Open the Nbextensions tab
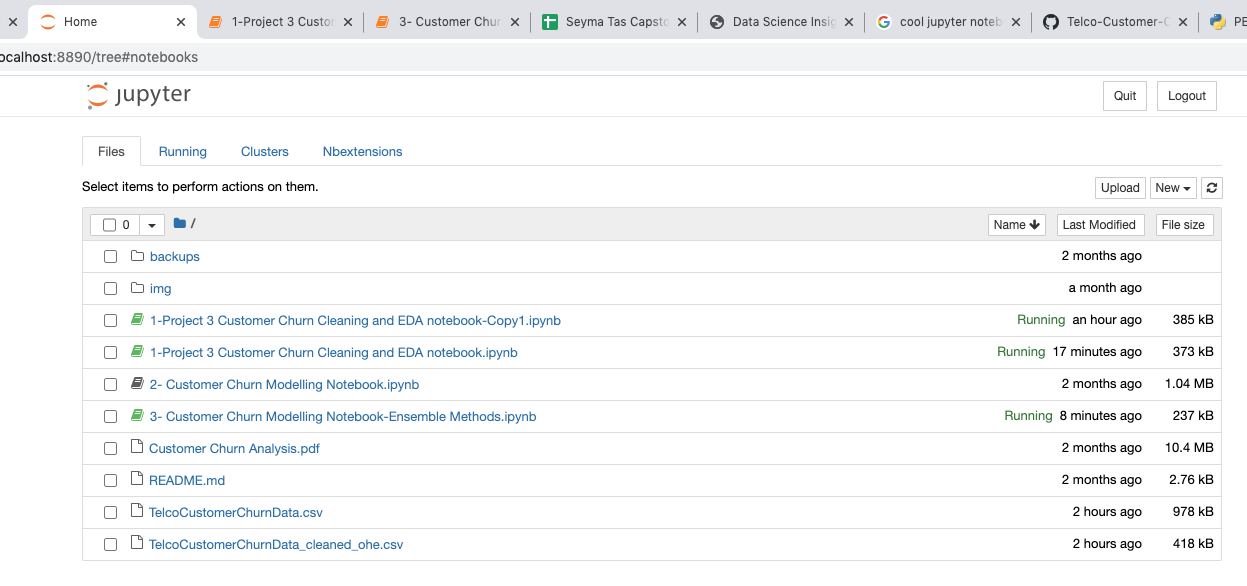Screen dimensions: 1247x586 click(362, 152)
